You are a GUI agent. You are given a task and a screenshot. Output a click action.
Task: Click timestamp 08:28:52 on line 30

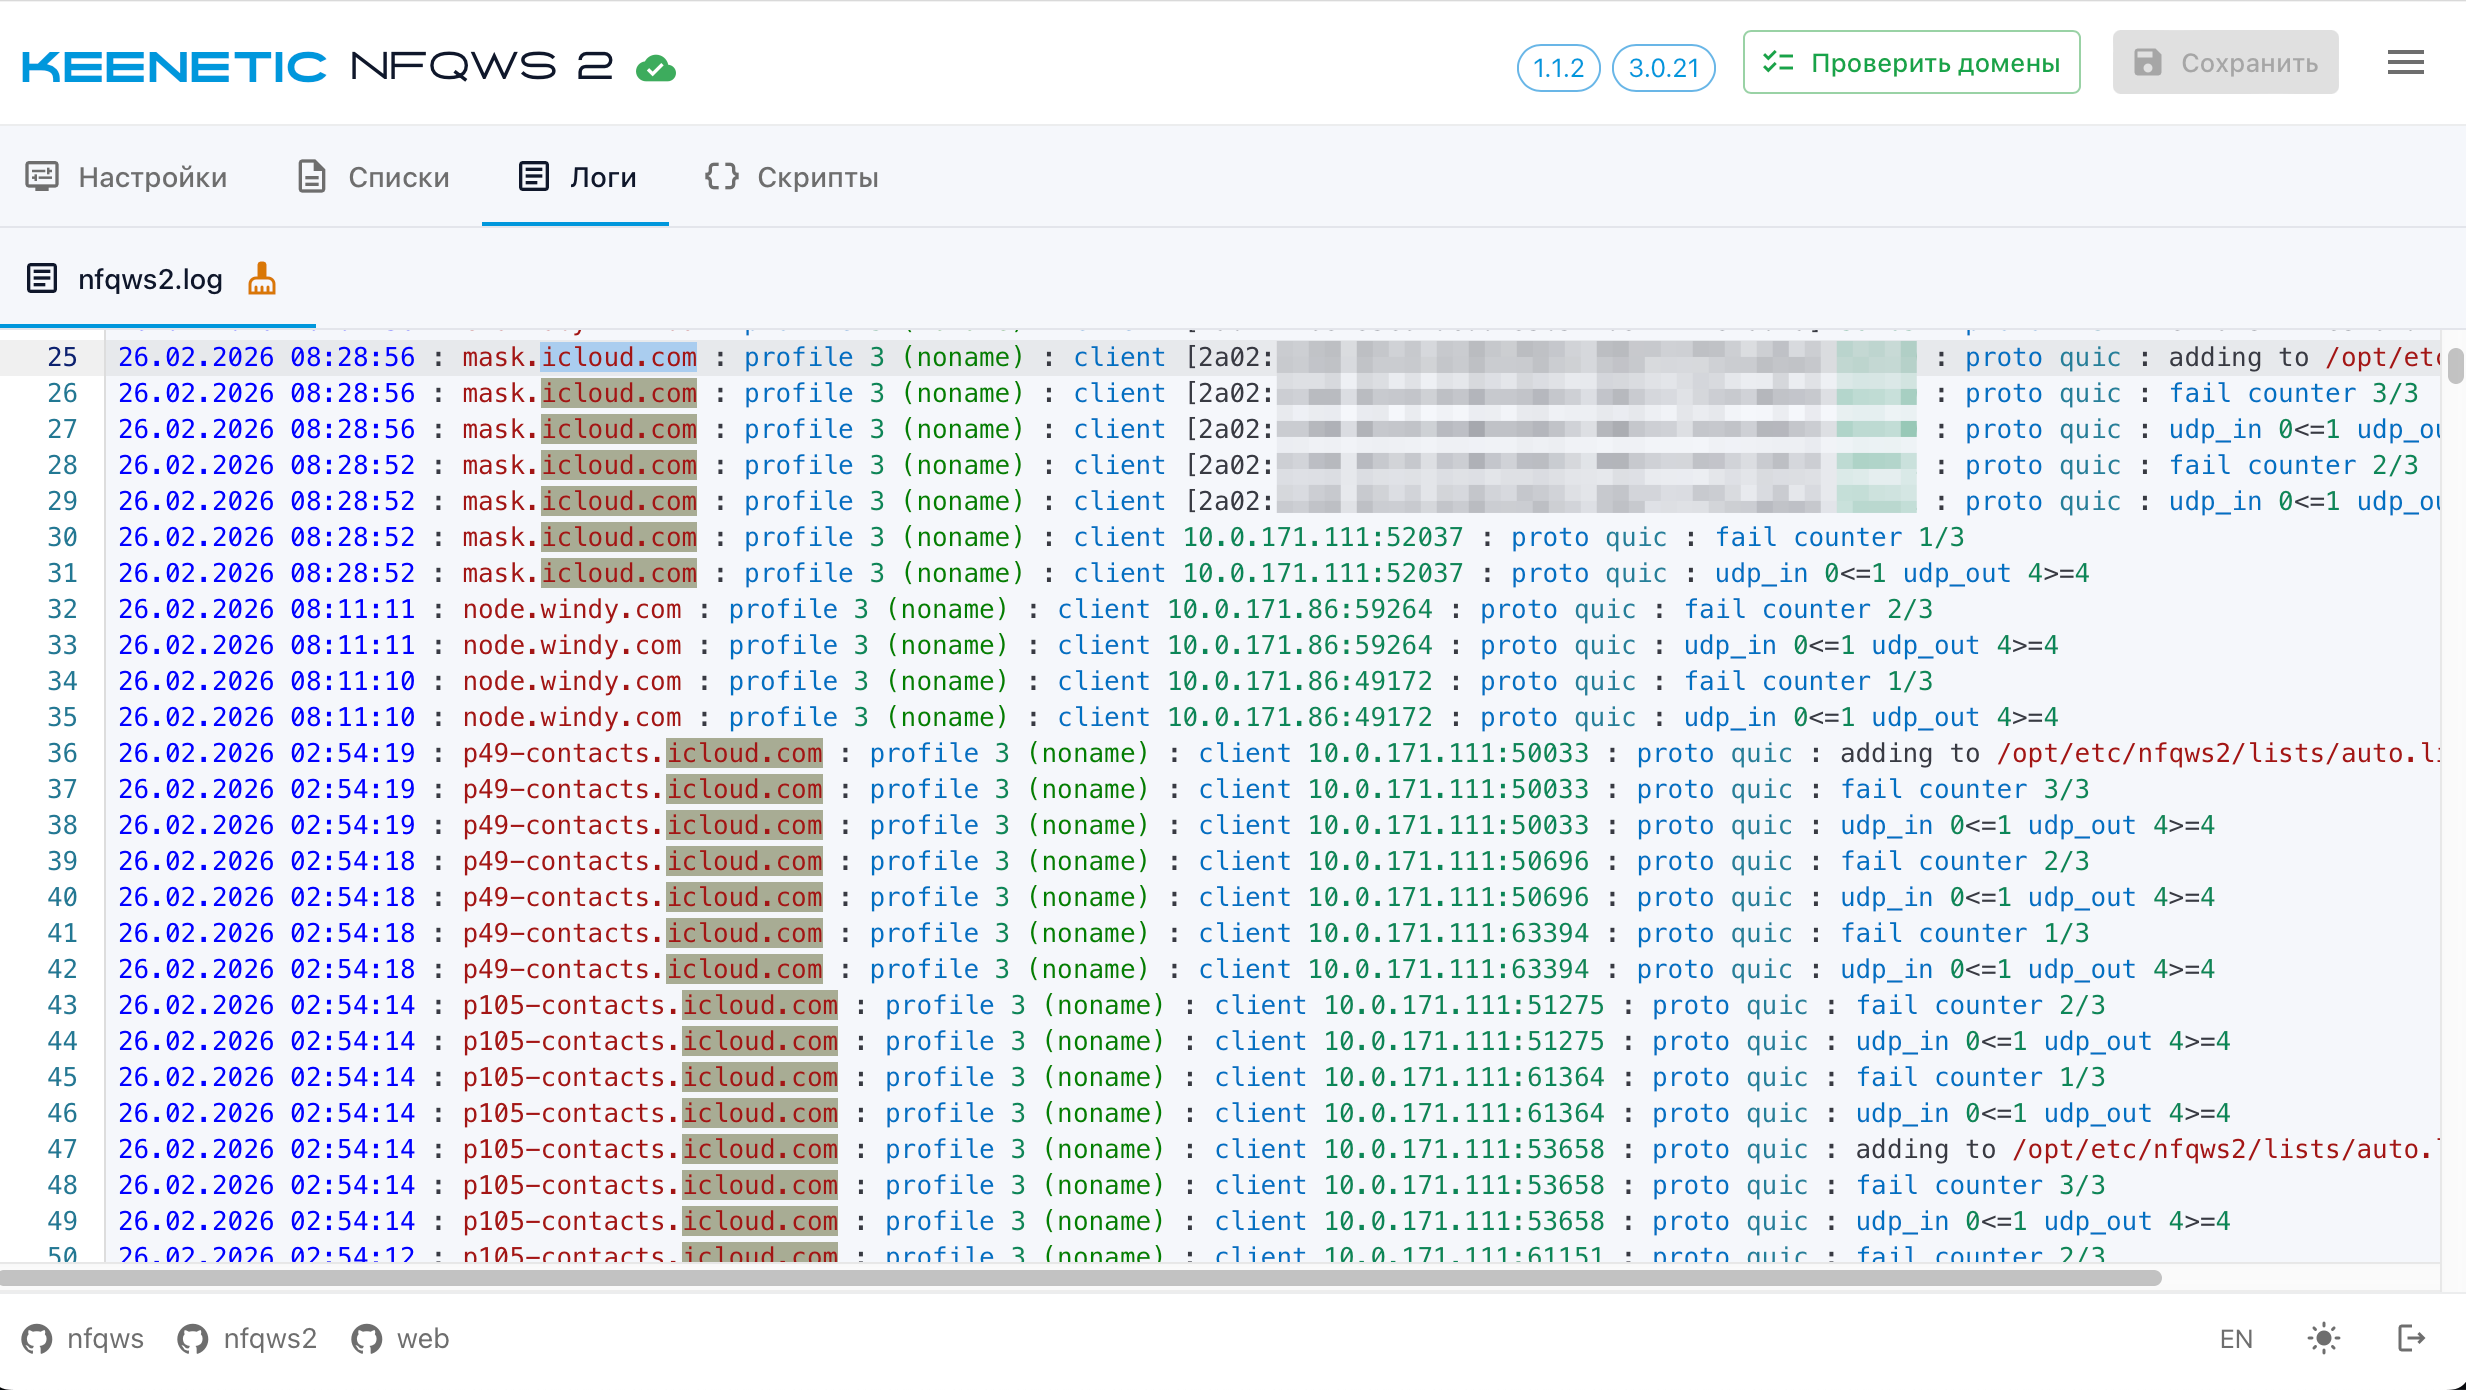point(353,537)
